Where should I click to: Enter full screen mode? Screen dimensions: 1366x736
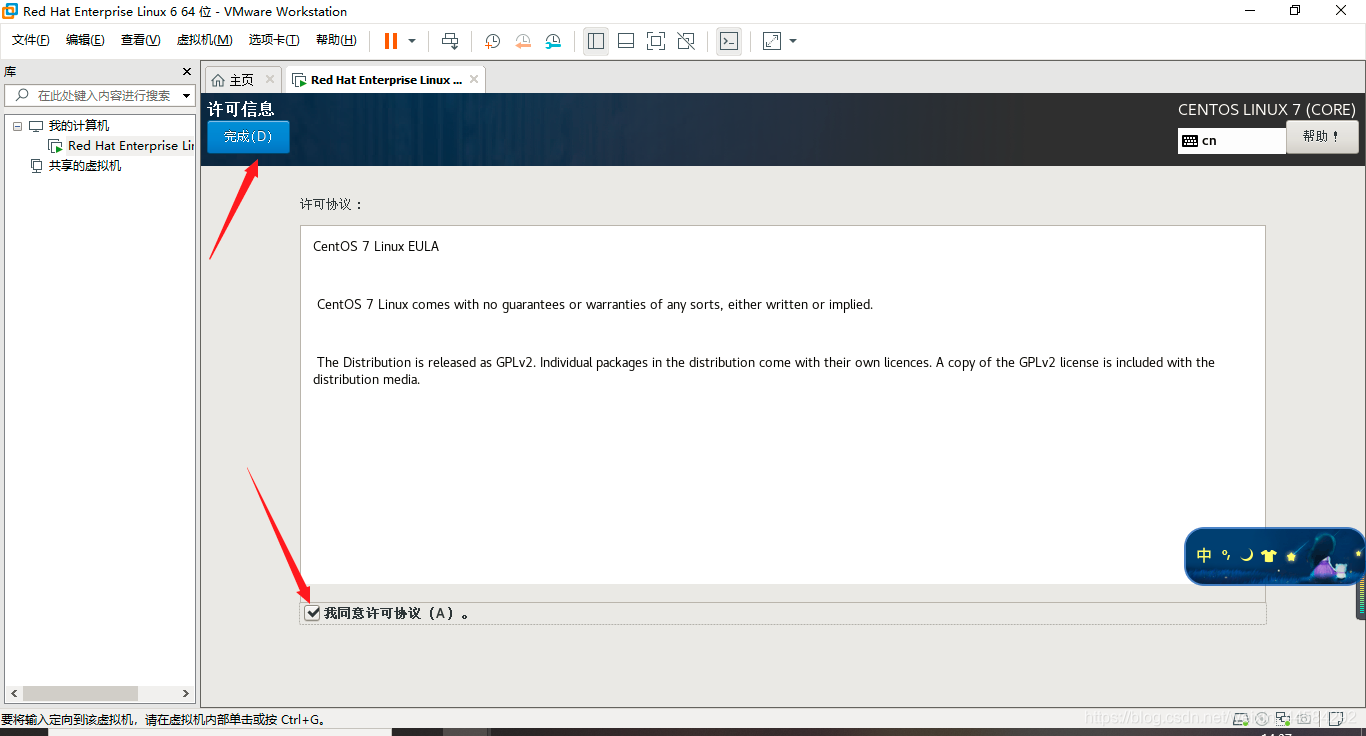coord(656,41)
